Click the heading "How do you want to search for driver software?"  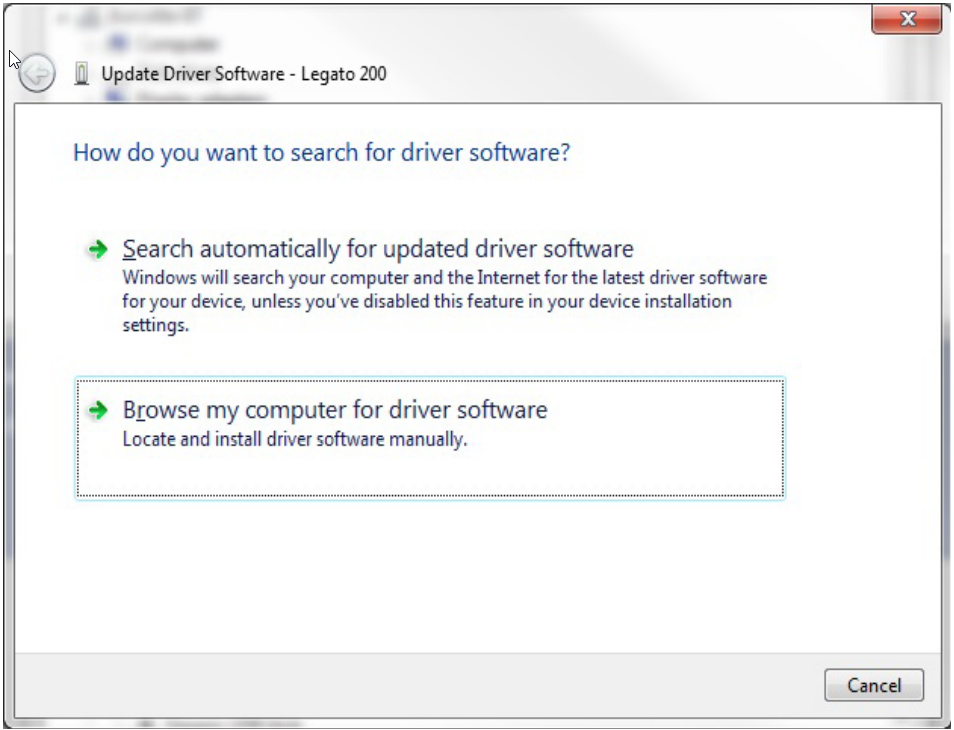pos(322,152)
